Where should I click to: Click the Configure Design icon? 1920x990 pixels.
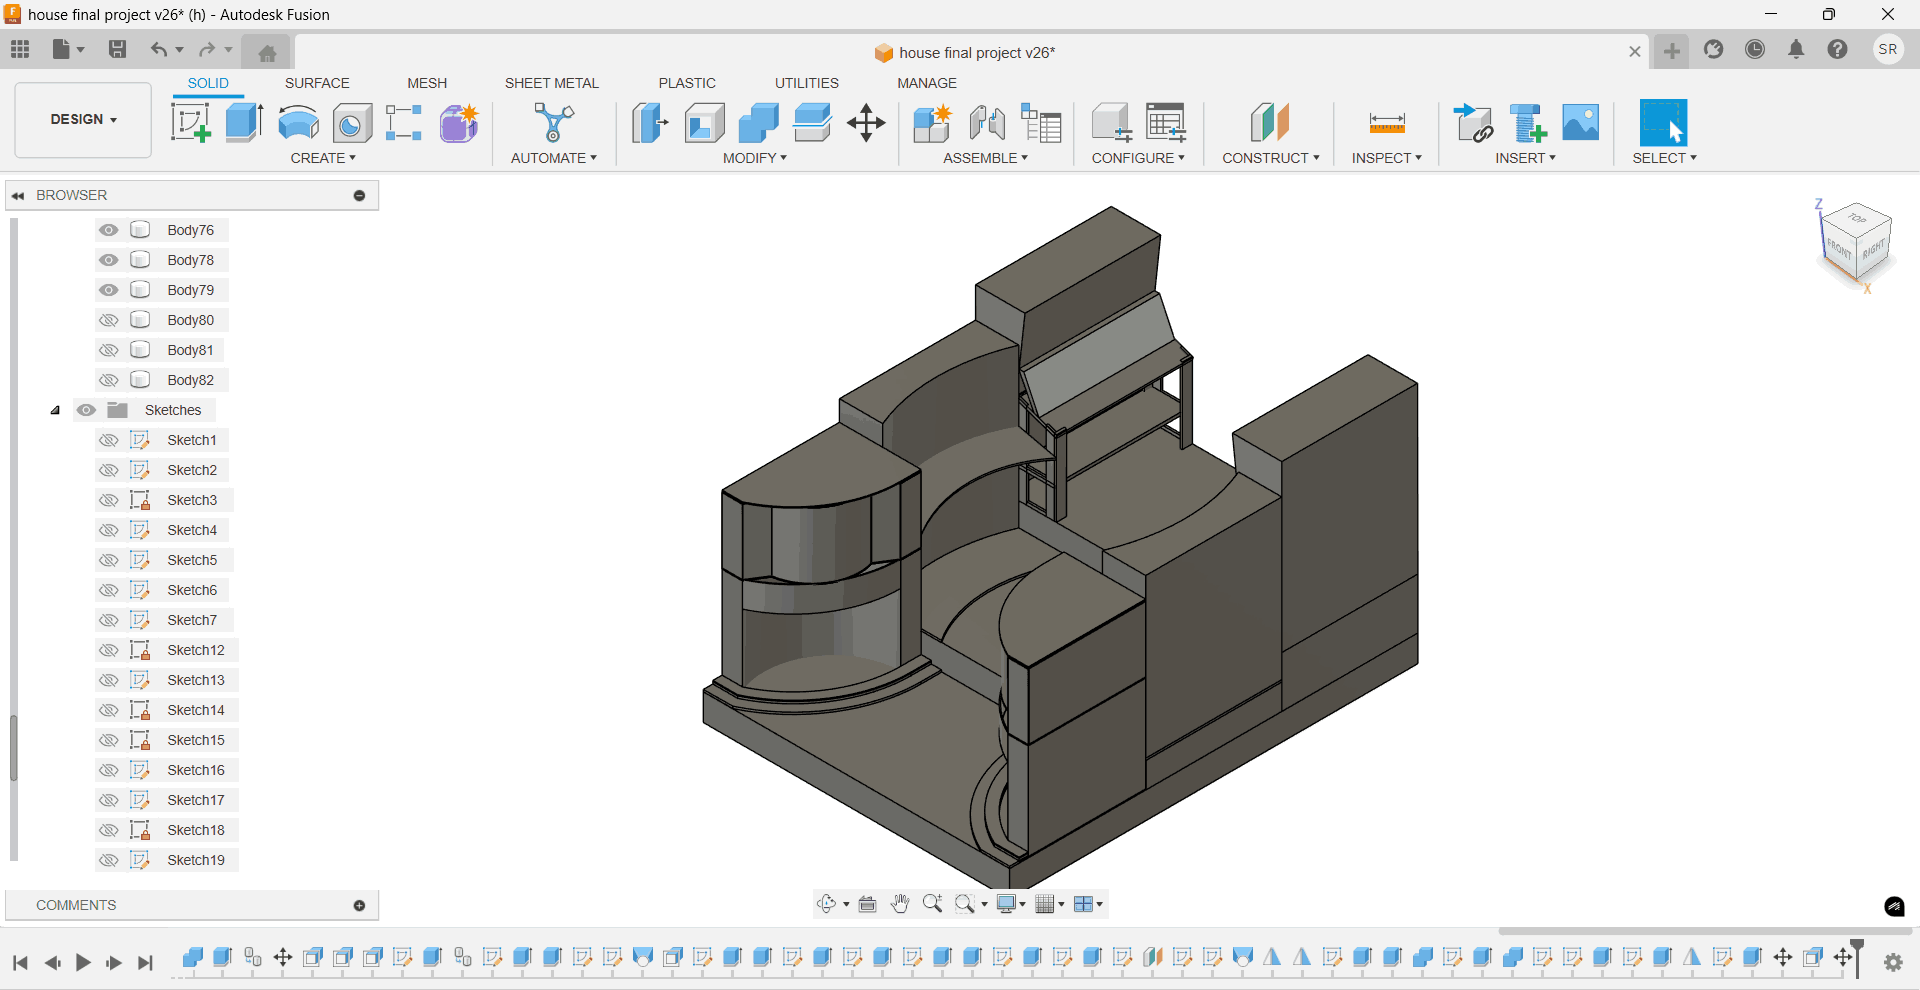coord(1111,123)
